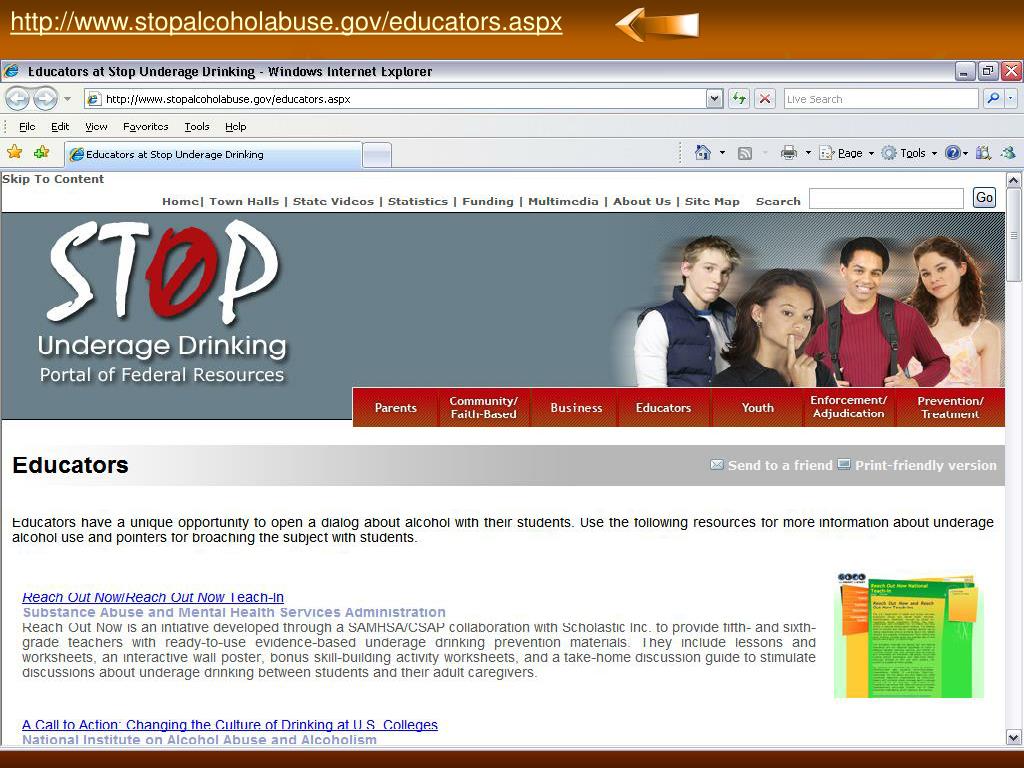Click the STOP Underage Drinking logo
The height and width of the screenshot is (768, 1024).
click(x=162, y=302)
